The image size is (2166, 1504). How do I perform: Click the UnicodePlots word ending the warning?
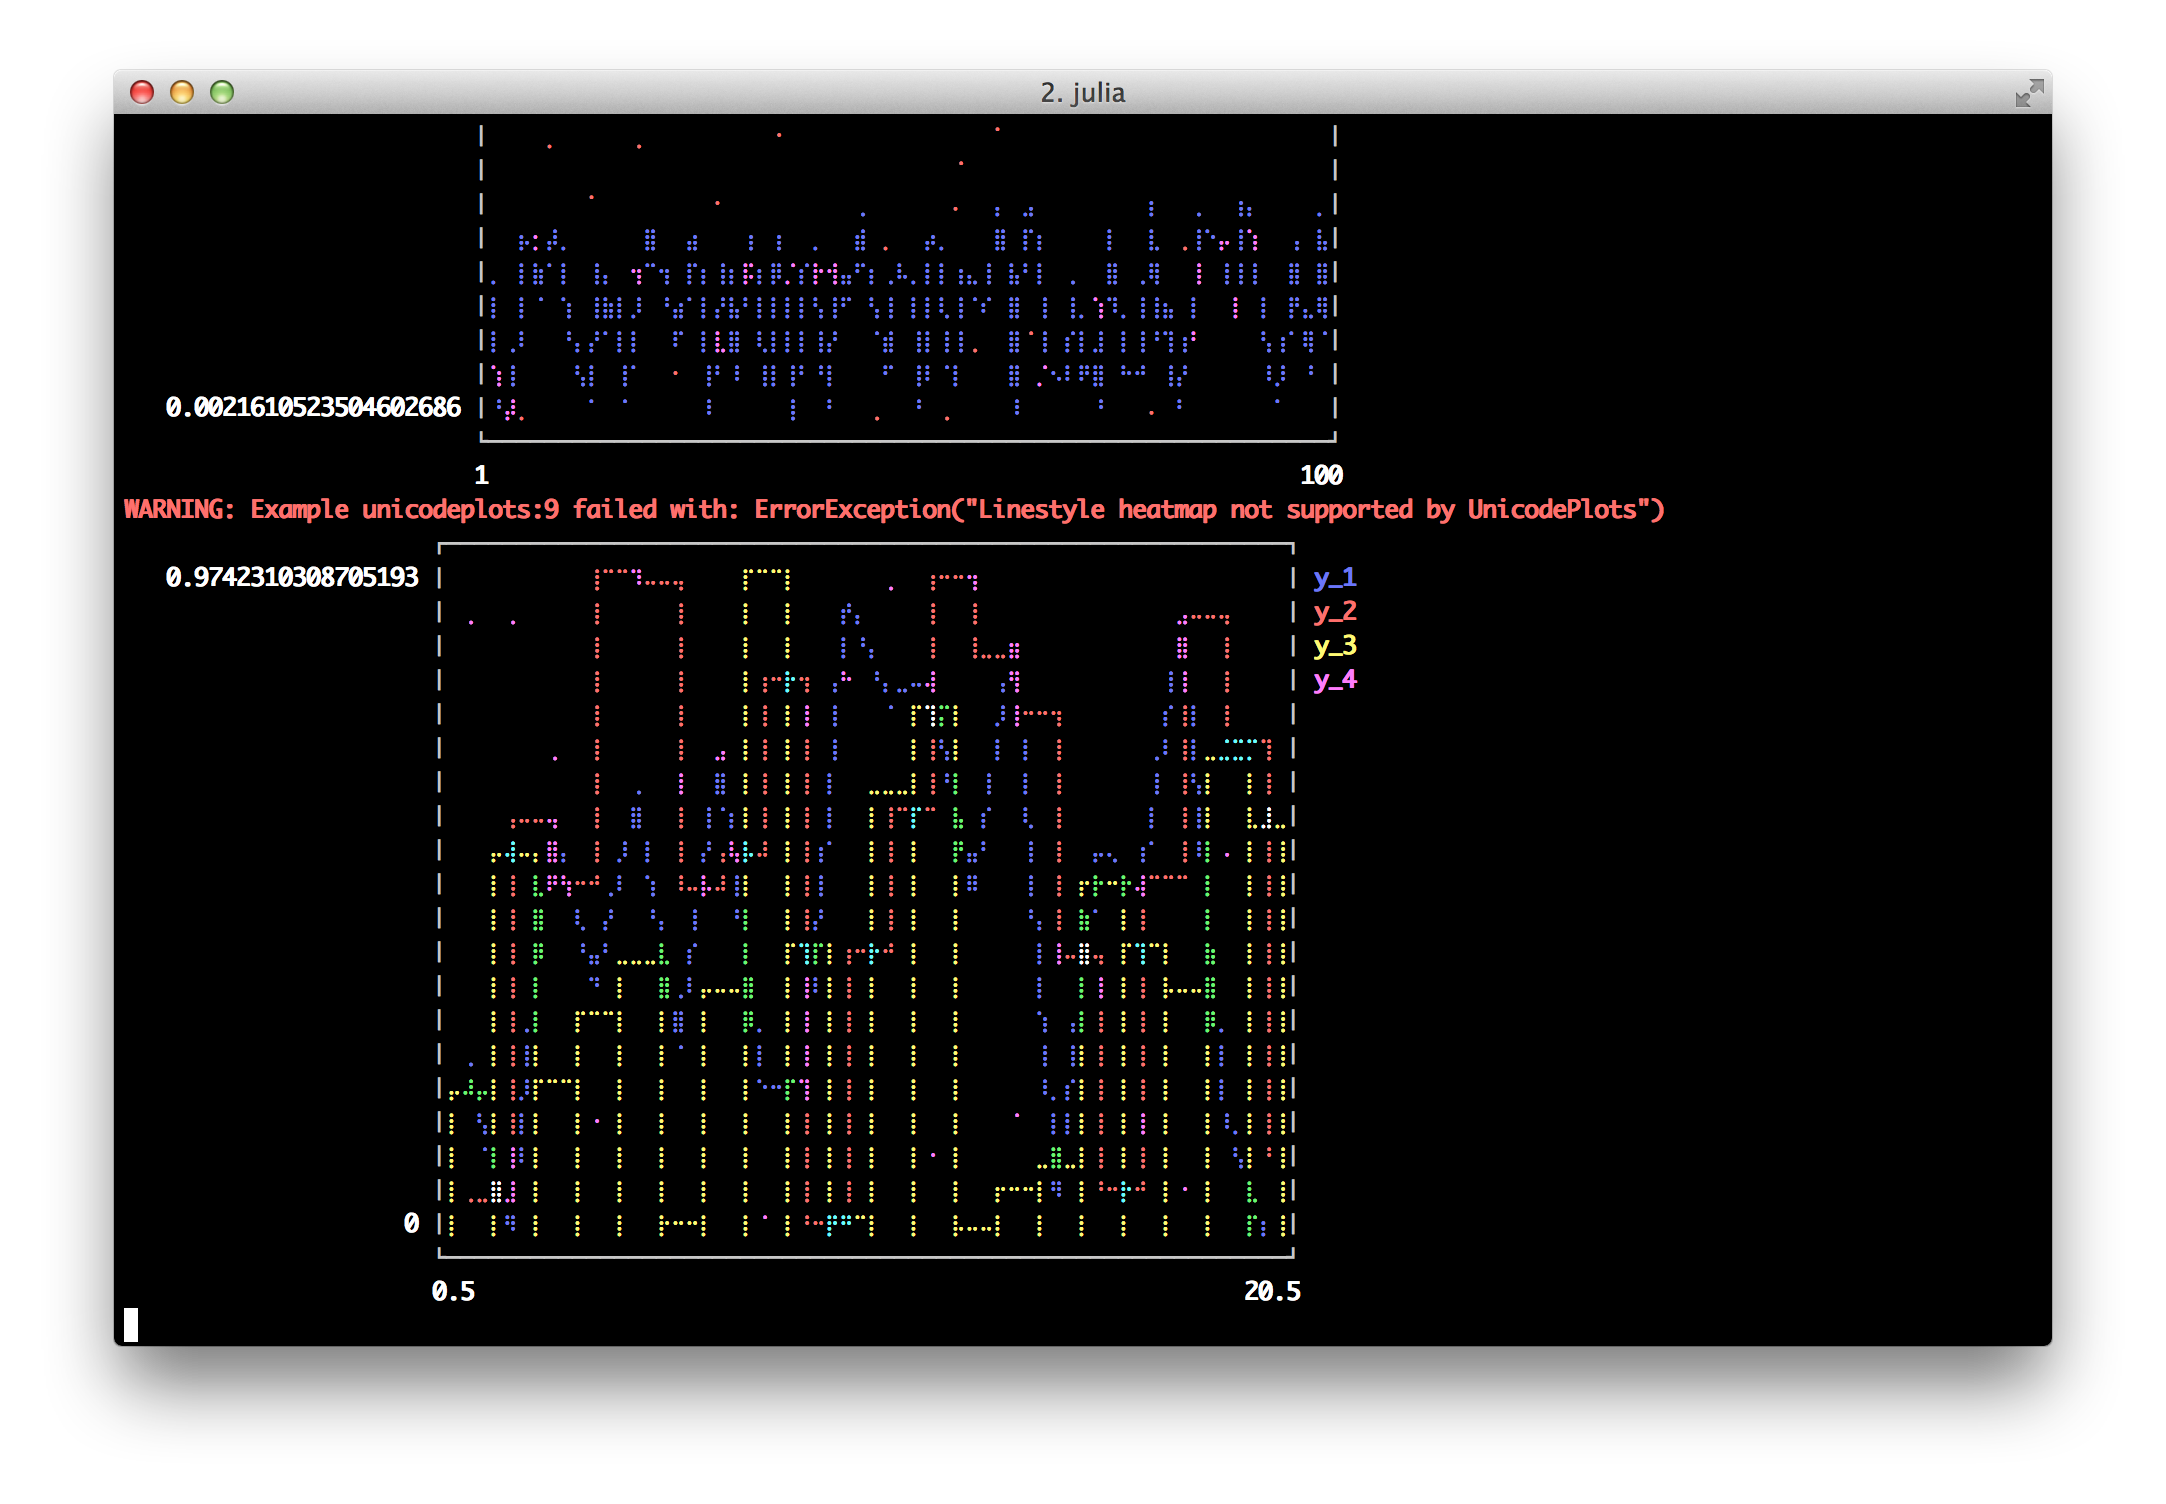(1552, 509)
